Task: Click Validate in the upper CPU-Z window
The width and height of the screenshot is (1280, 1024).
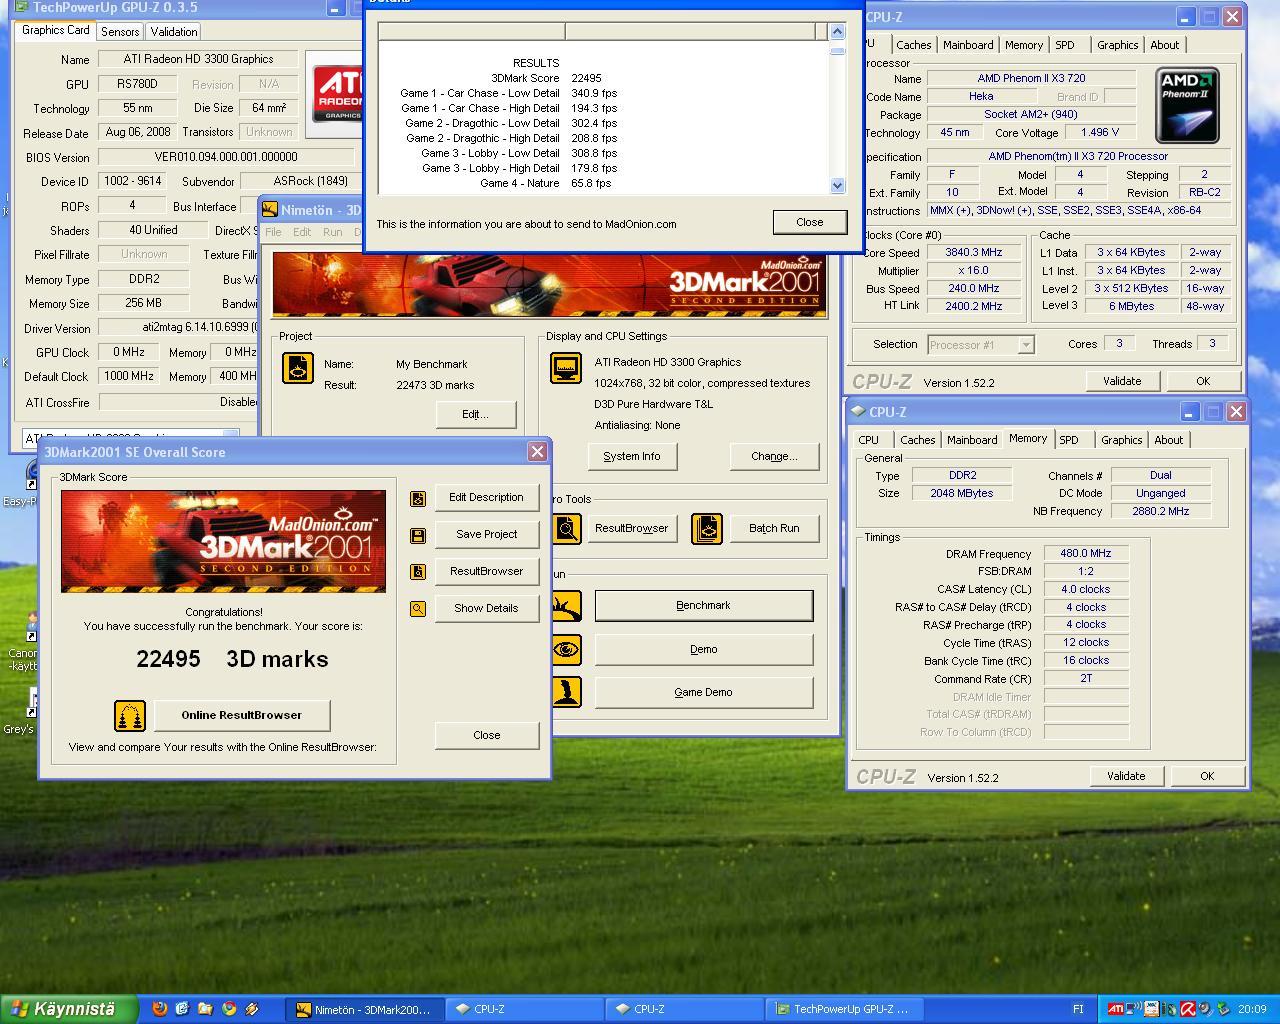Action: pos(1122,381)
